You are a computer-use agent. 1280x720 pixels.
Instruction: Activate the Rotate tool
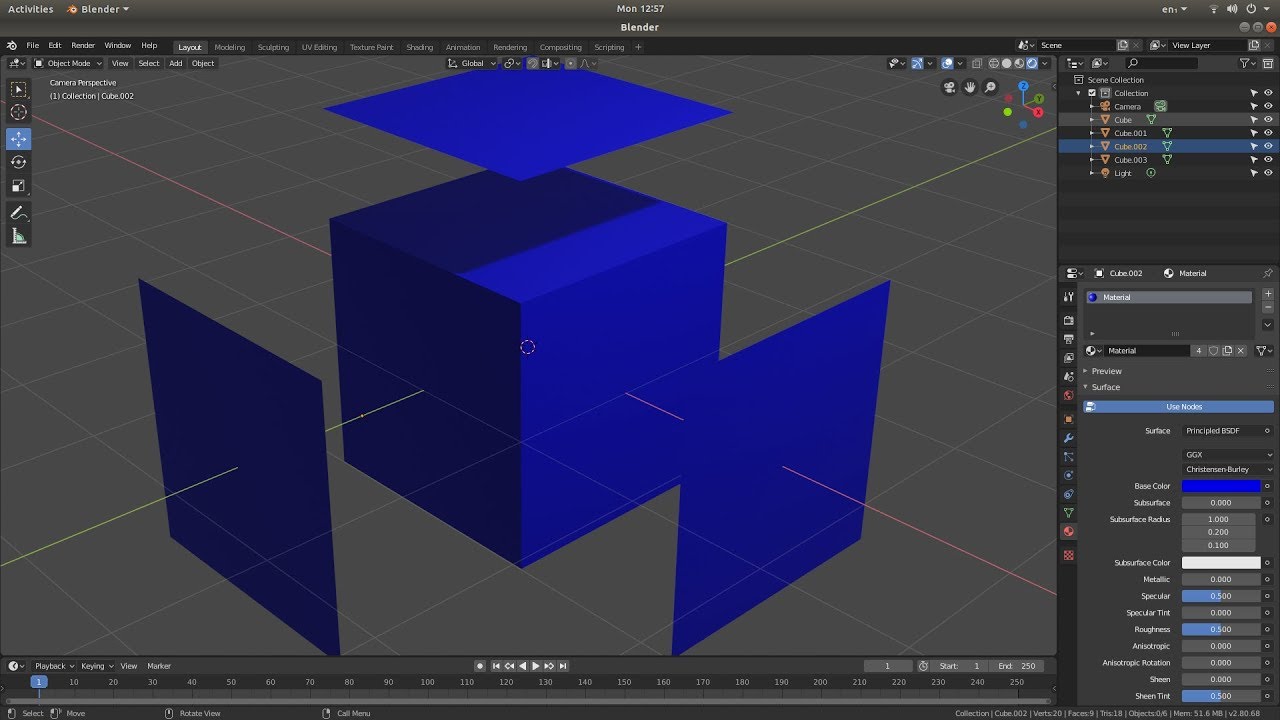tap(19, 162)
